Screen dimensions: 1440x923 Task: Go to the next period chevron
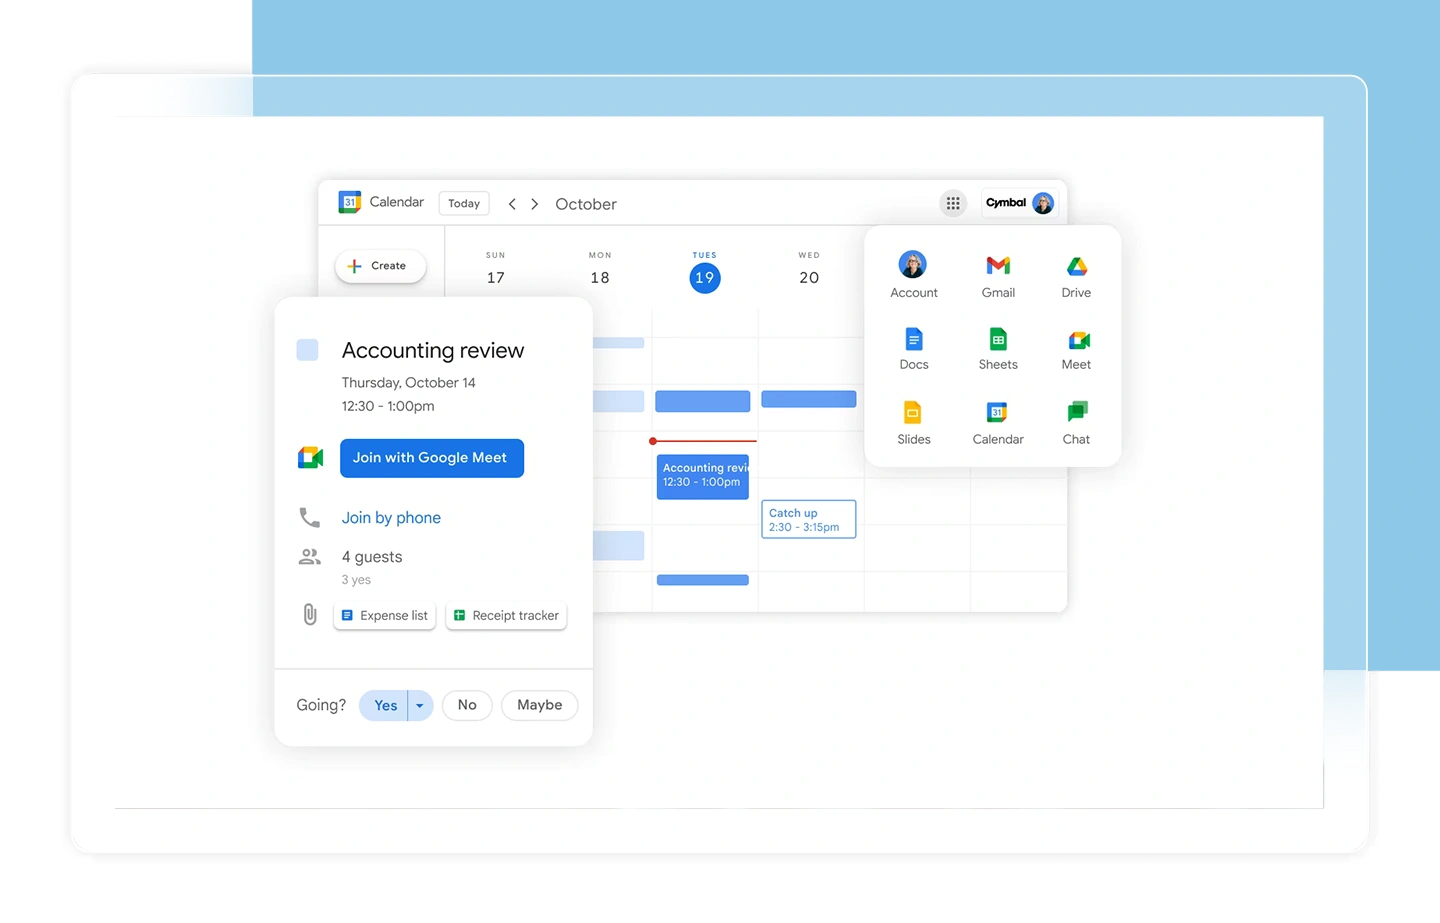point(535,204)
